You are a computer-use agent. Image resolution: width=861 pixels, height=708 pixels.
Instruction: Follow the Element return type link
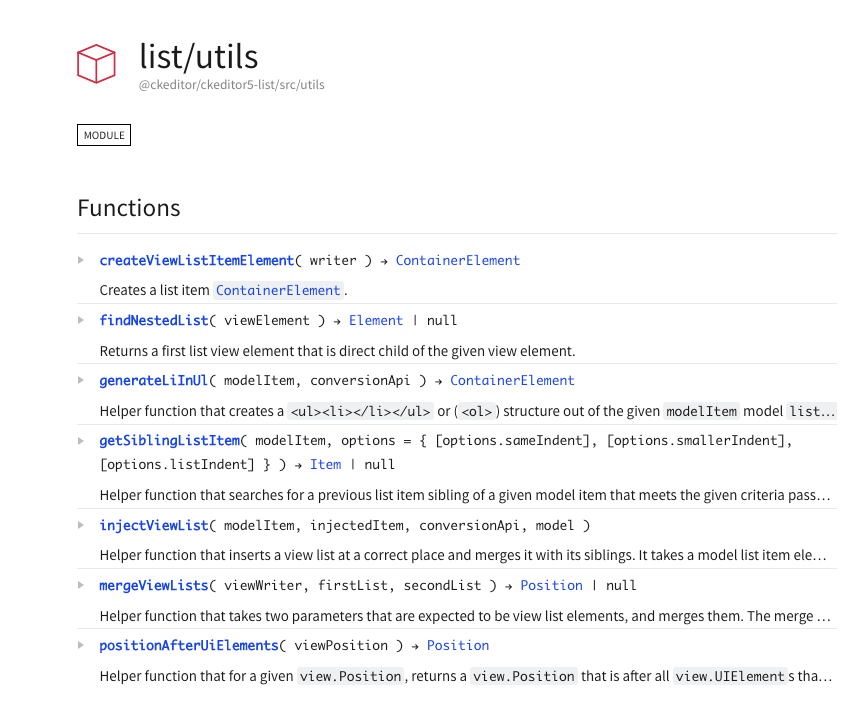tap(376, 320)
